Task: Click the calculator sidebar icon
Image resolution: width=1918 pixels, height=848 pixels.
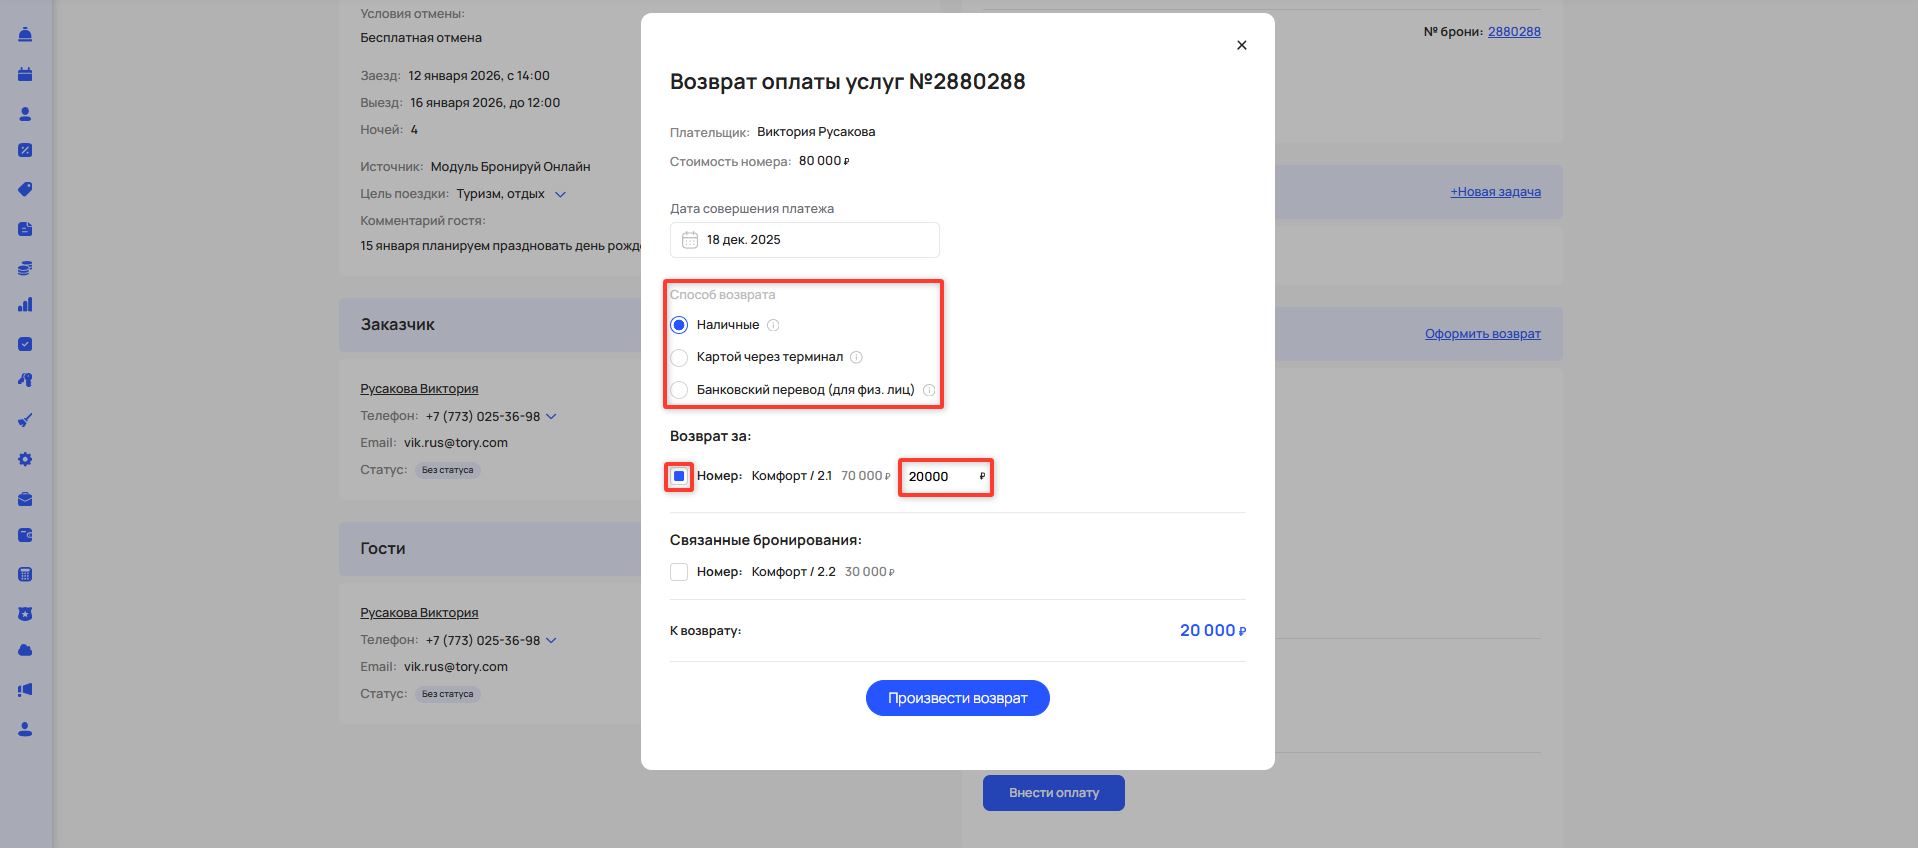Action: (25, 574)
